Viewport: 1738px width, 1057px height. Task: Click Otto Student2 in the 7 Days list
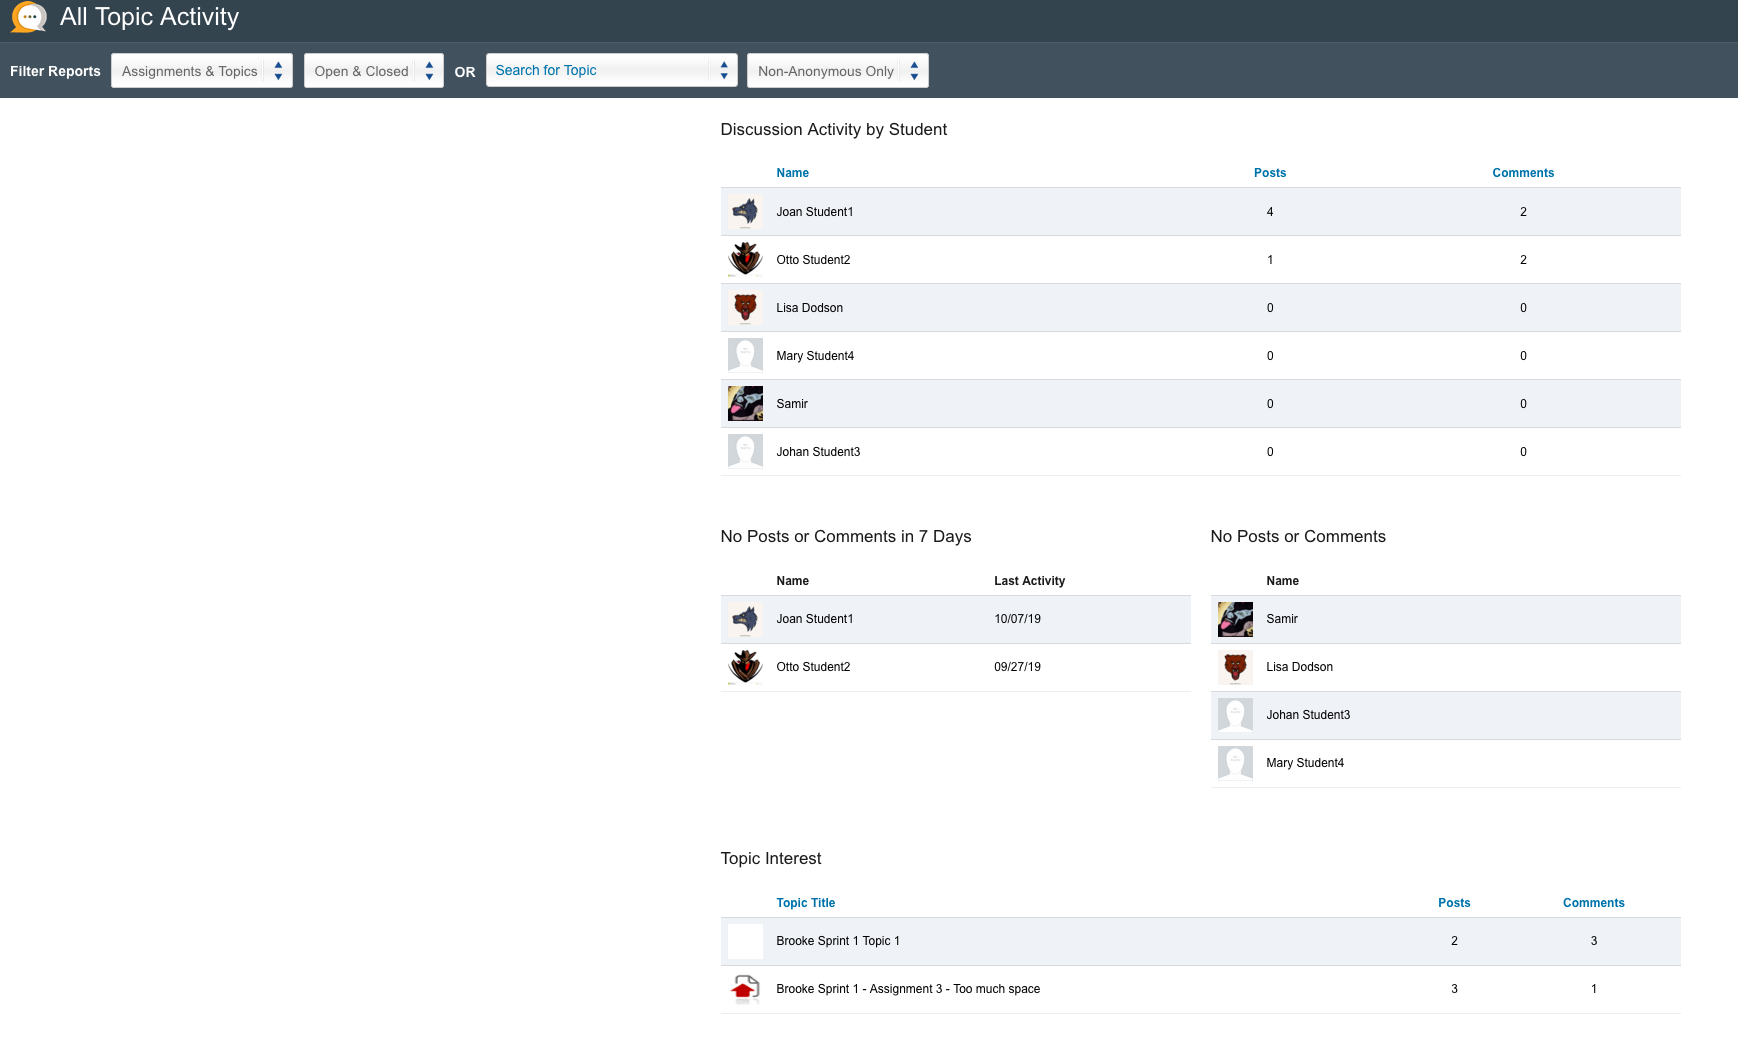click(x=813, y=667)
